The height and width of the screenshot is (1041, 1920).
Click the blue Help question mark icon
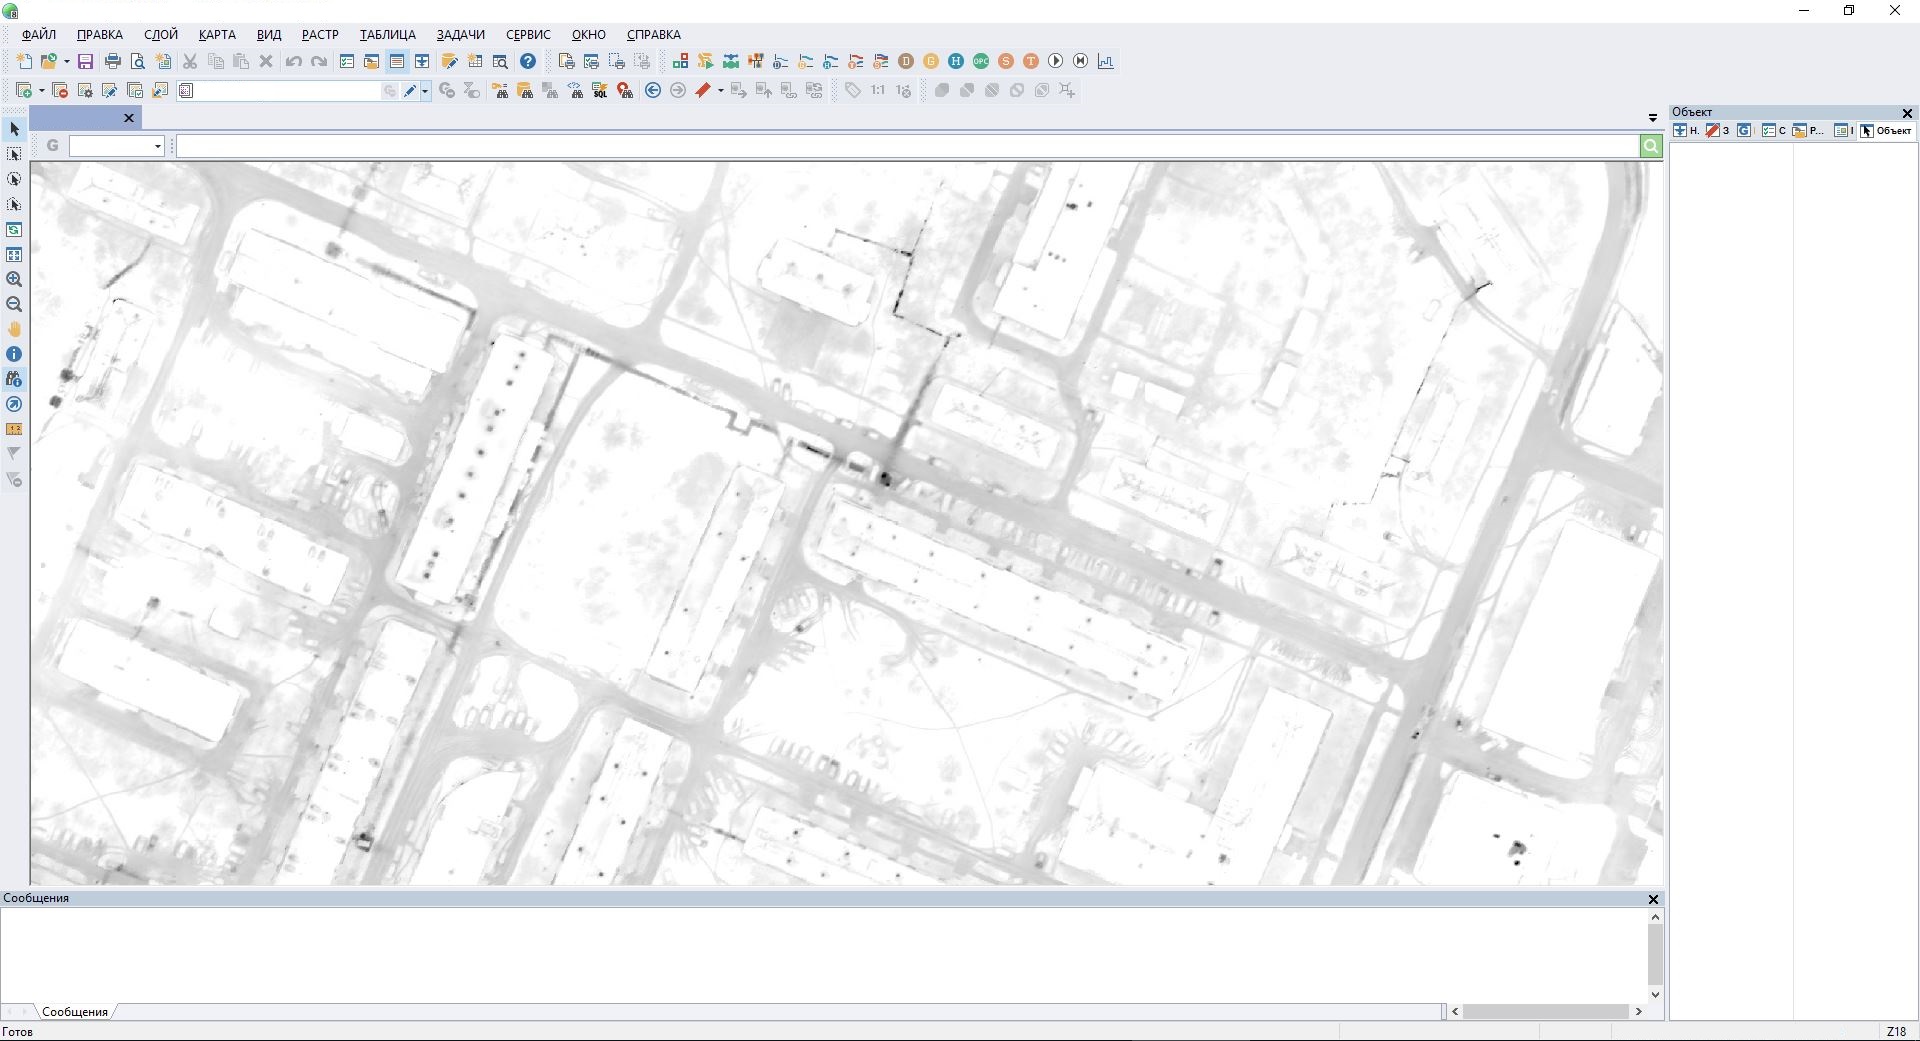coord(528,62)
